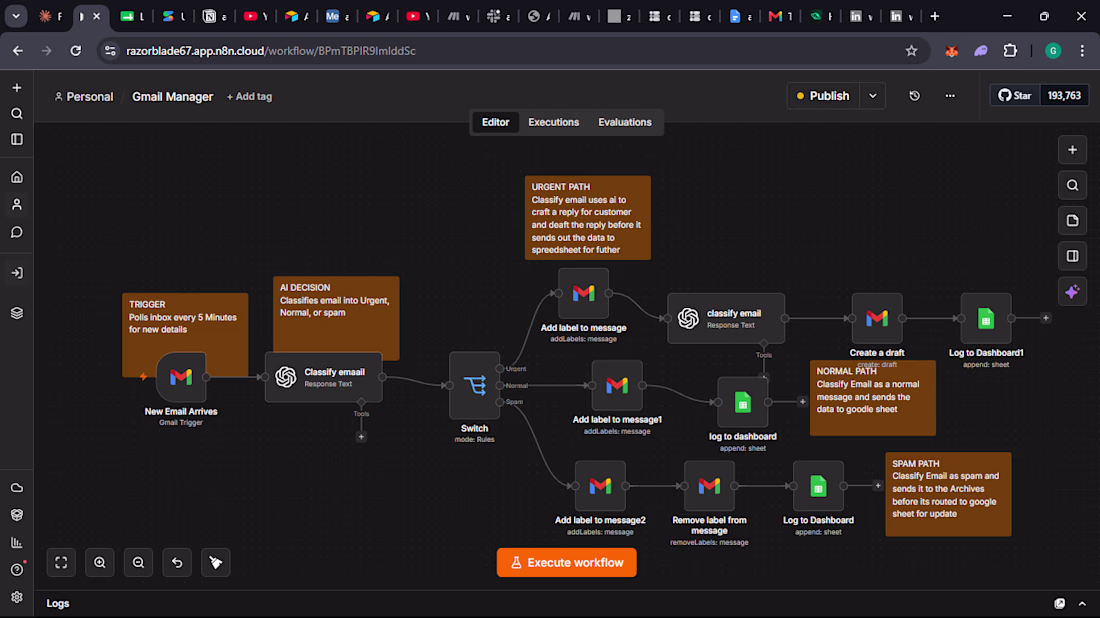Open sidebar settings gear icon
The width and height of the screenshot is (1100, 618).
pyautogui.click(x=17, y=597)
